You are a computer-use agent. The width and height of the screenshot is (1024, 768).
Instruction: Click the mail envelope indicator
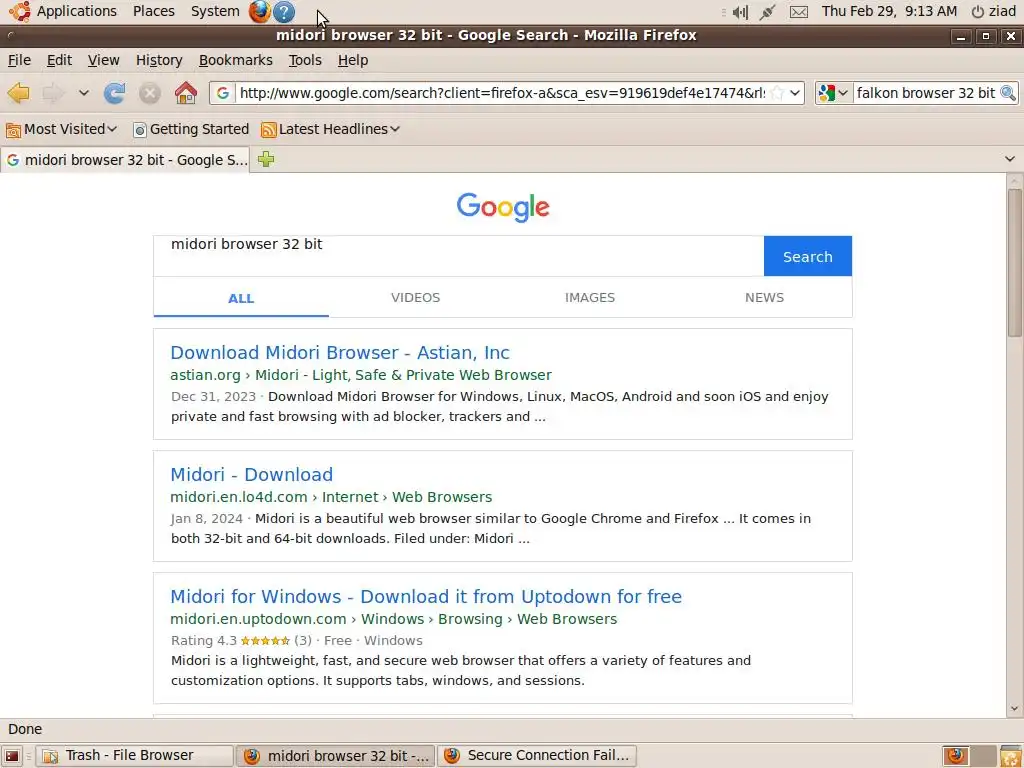[799, 12]
